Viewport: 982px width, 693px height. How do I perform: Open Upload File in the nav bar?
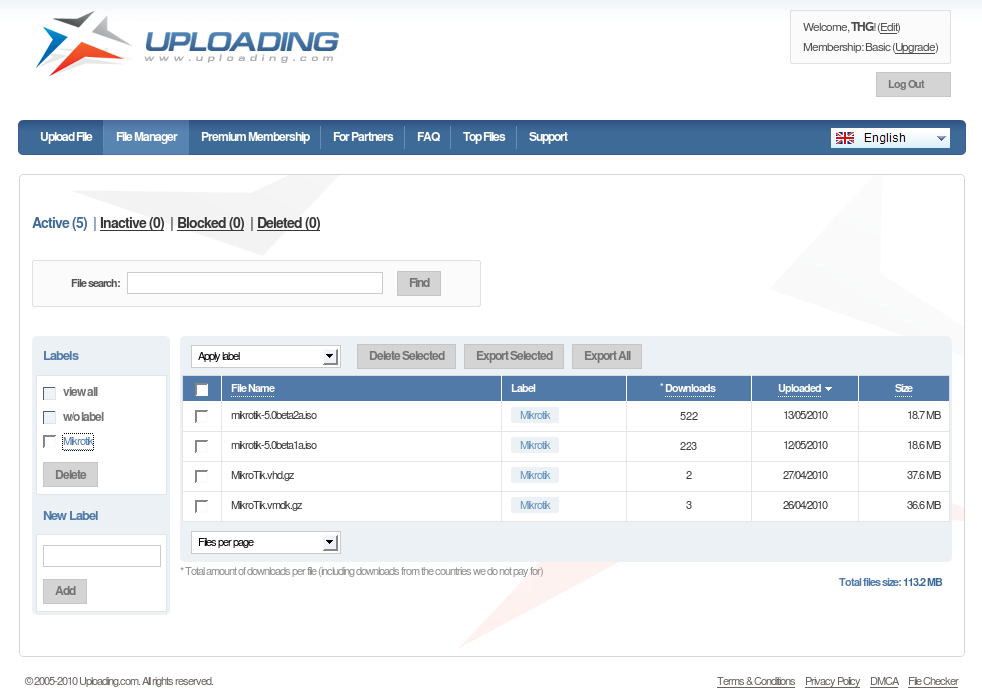(66, 136)
